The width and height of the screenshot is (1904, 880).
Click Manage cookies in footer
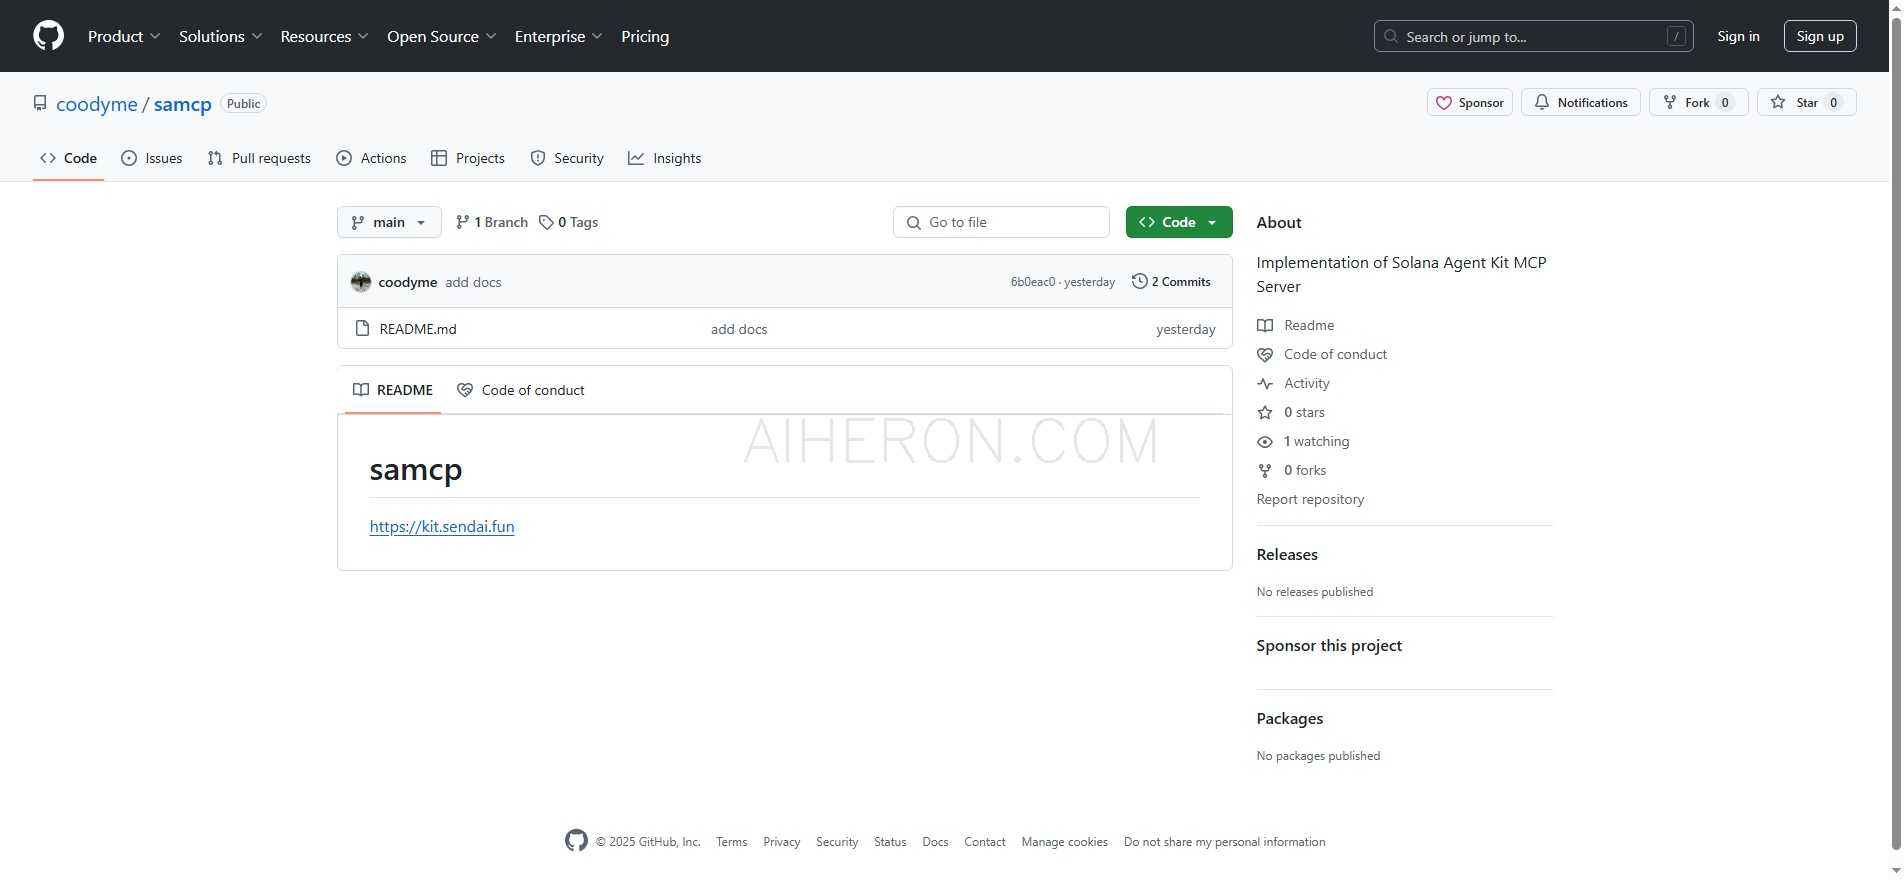tap(1065, 842)
